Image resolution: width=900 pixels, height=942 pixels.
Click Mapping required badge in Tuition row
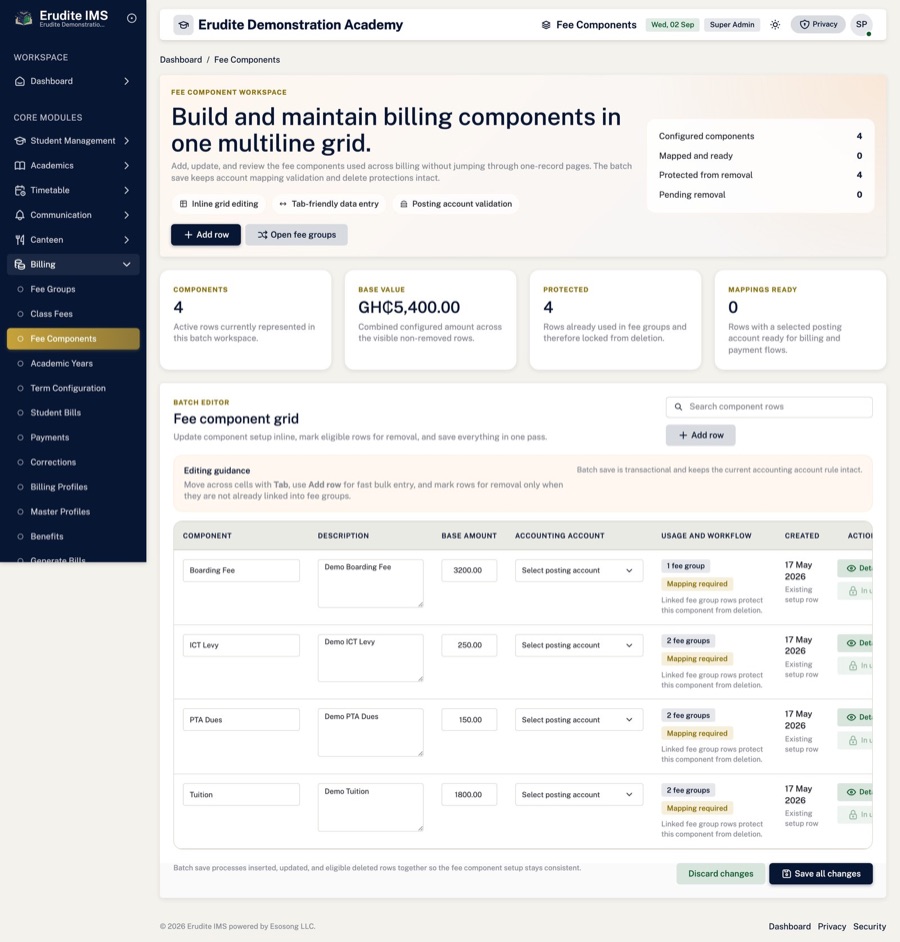(x=697, y=808)
